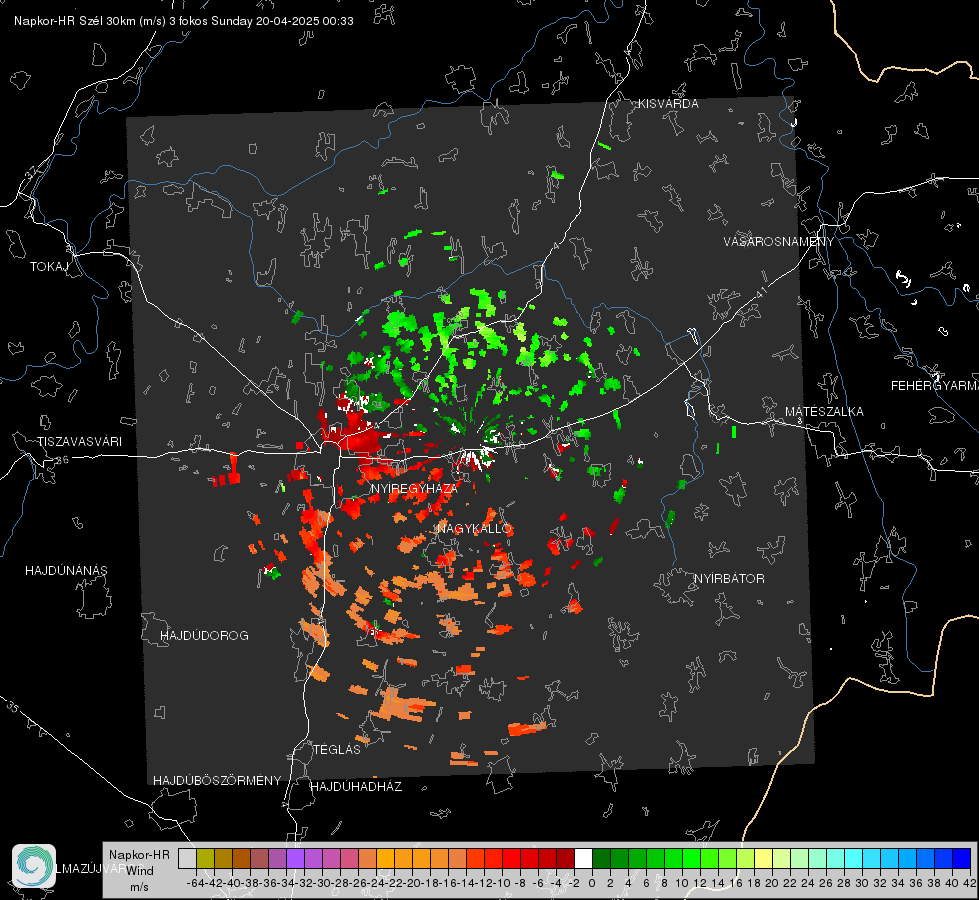Click the 'Wind' legend caption

pos(140,871)
